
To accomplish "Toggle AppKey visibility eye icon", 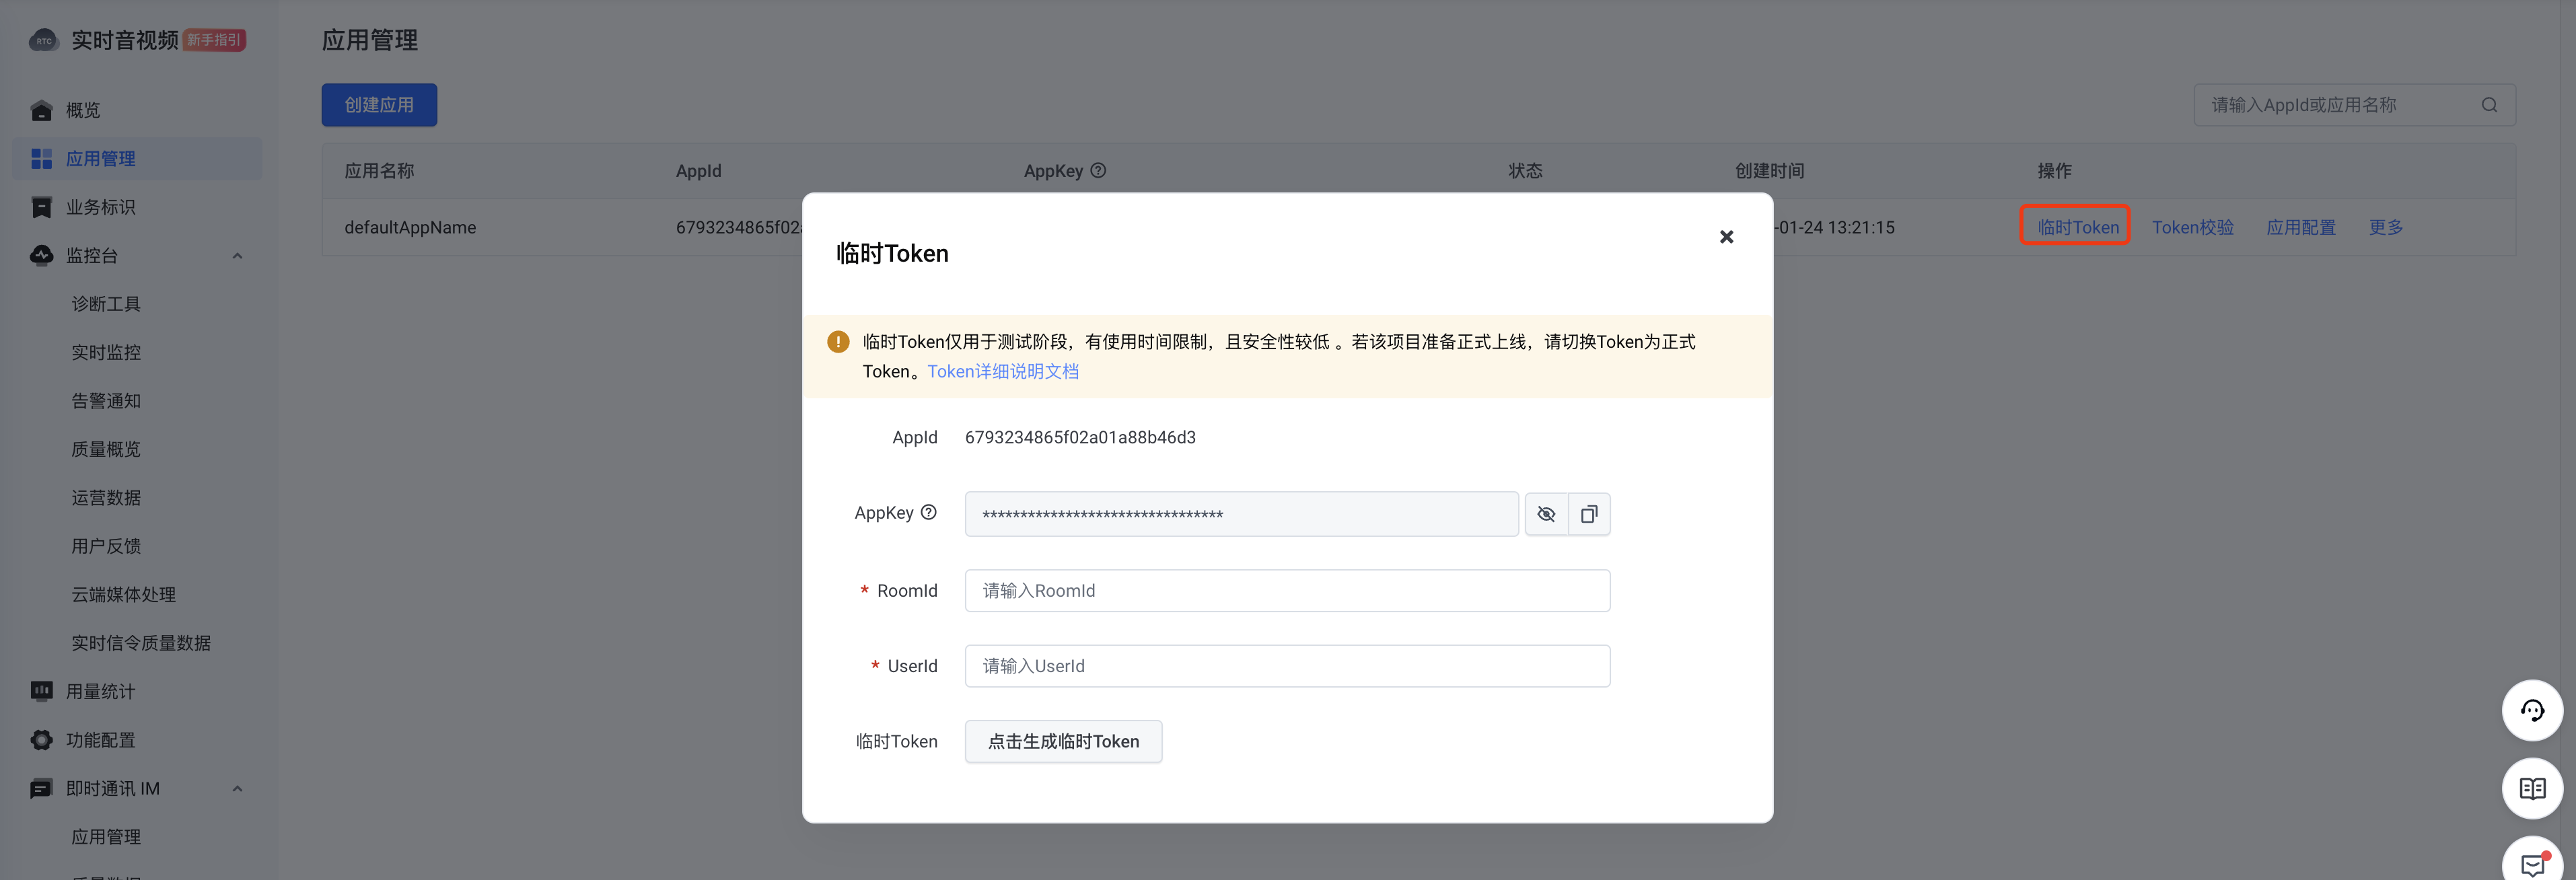I will pos(1546,514).
